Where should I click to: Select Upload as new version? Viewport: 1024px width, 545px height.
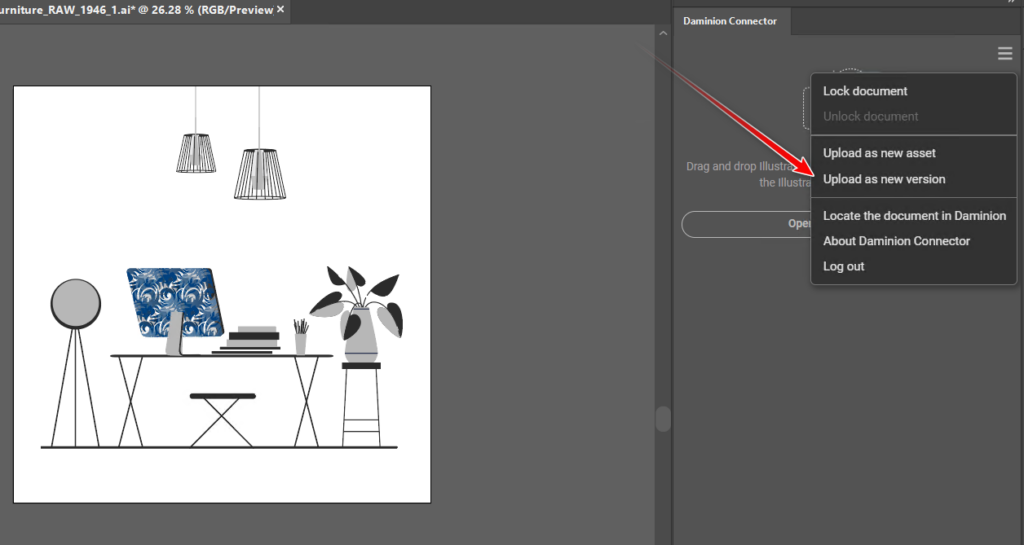883,179
